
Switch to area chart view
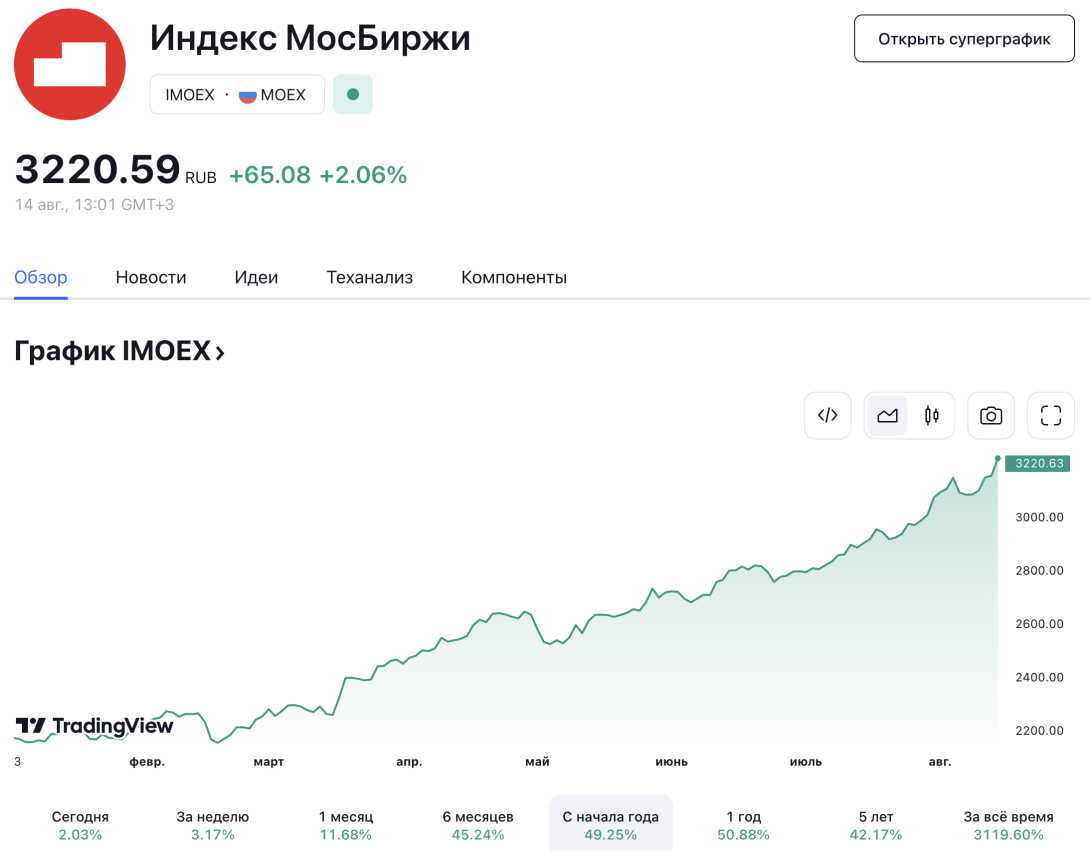point(887,416)
